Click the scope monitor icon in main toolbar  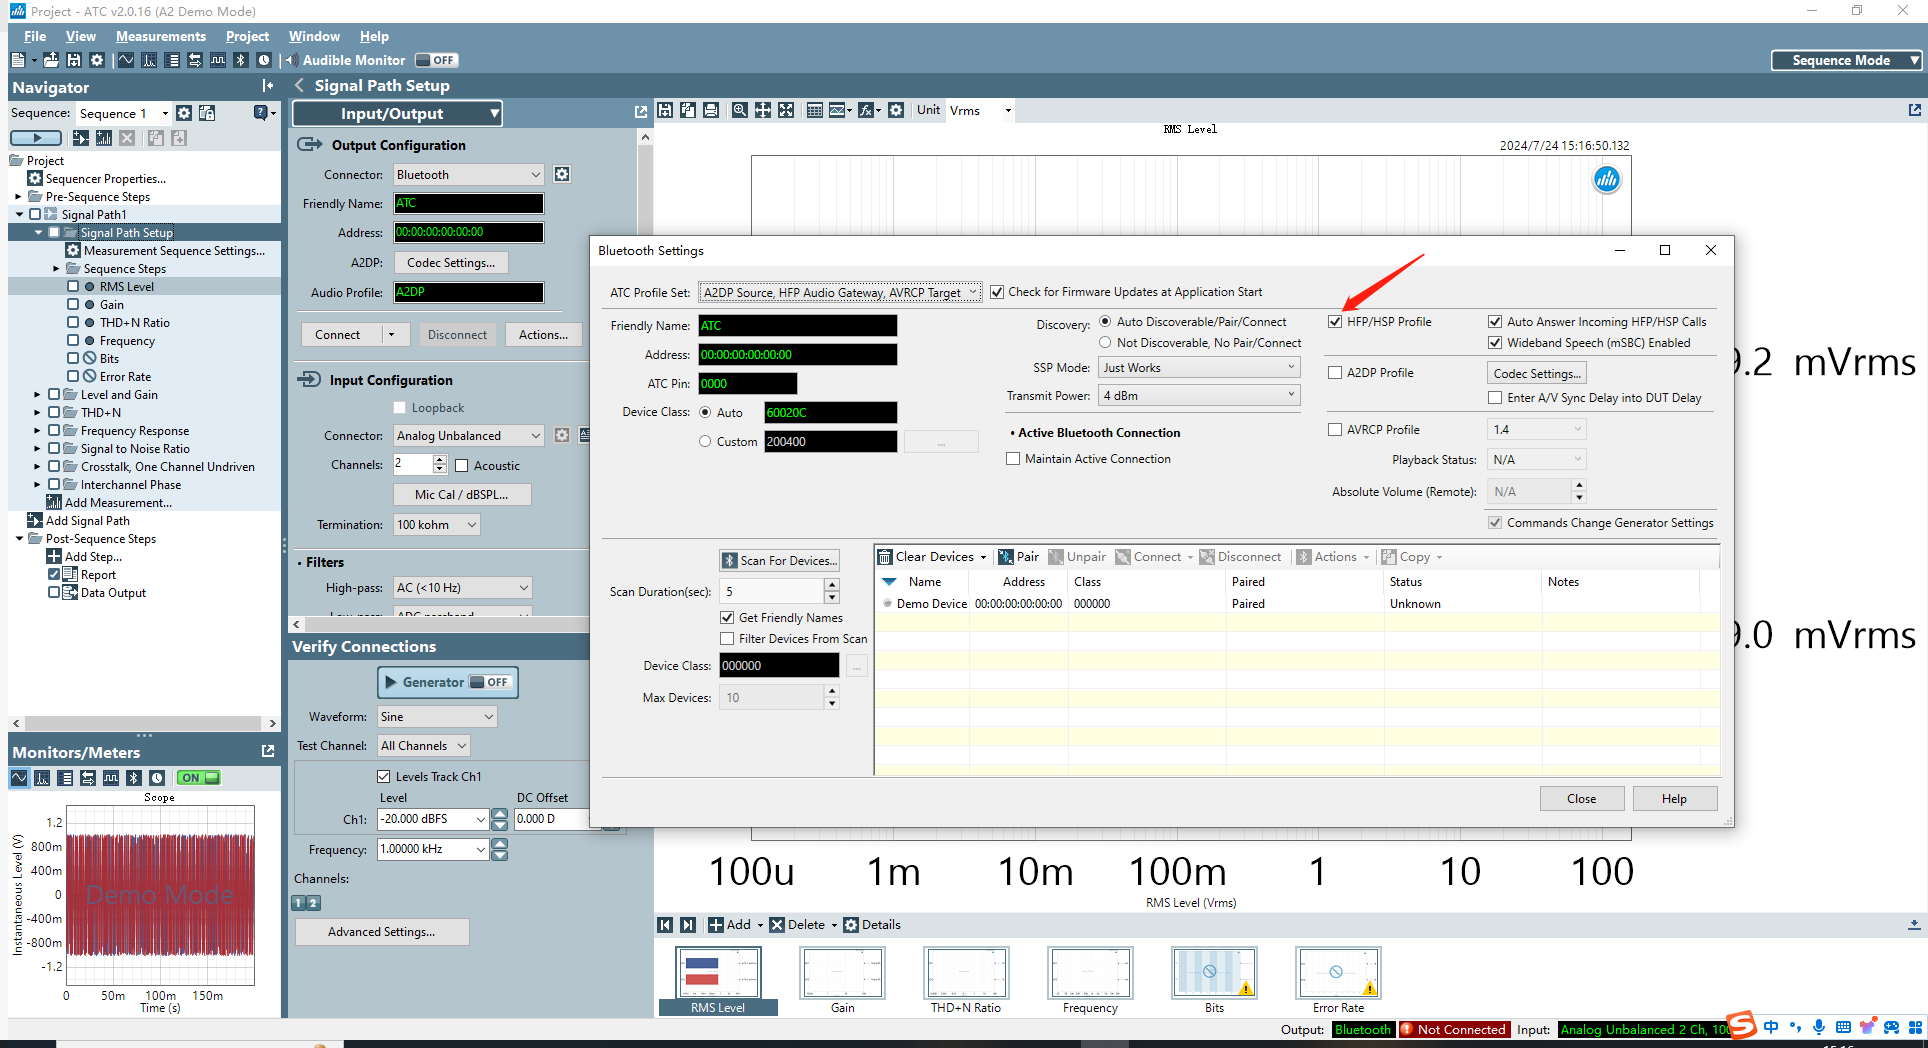tap(126, 60)
